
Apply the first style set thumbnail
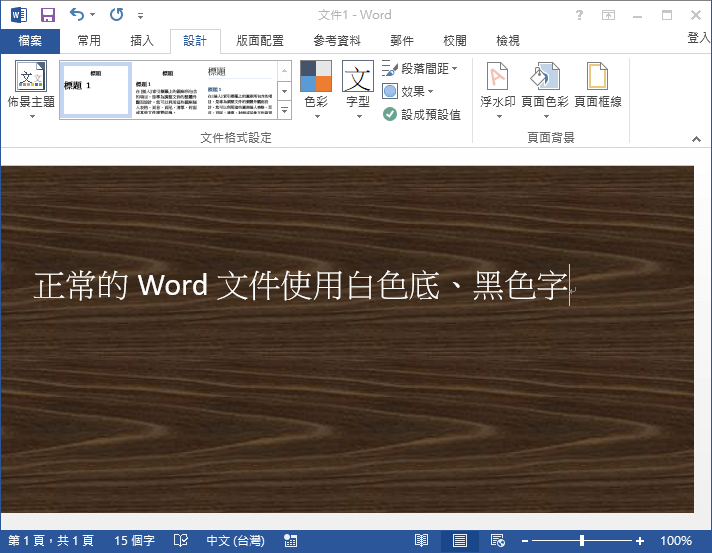click(x=96, y=89)
